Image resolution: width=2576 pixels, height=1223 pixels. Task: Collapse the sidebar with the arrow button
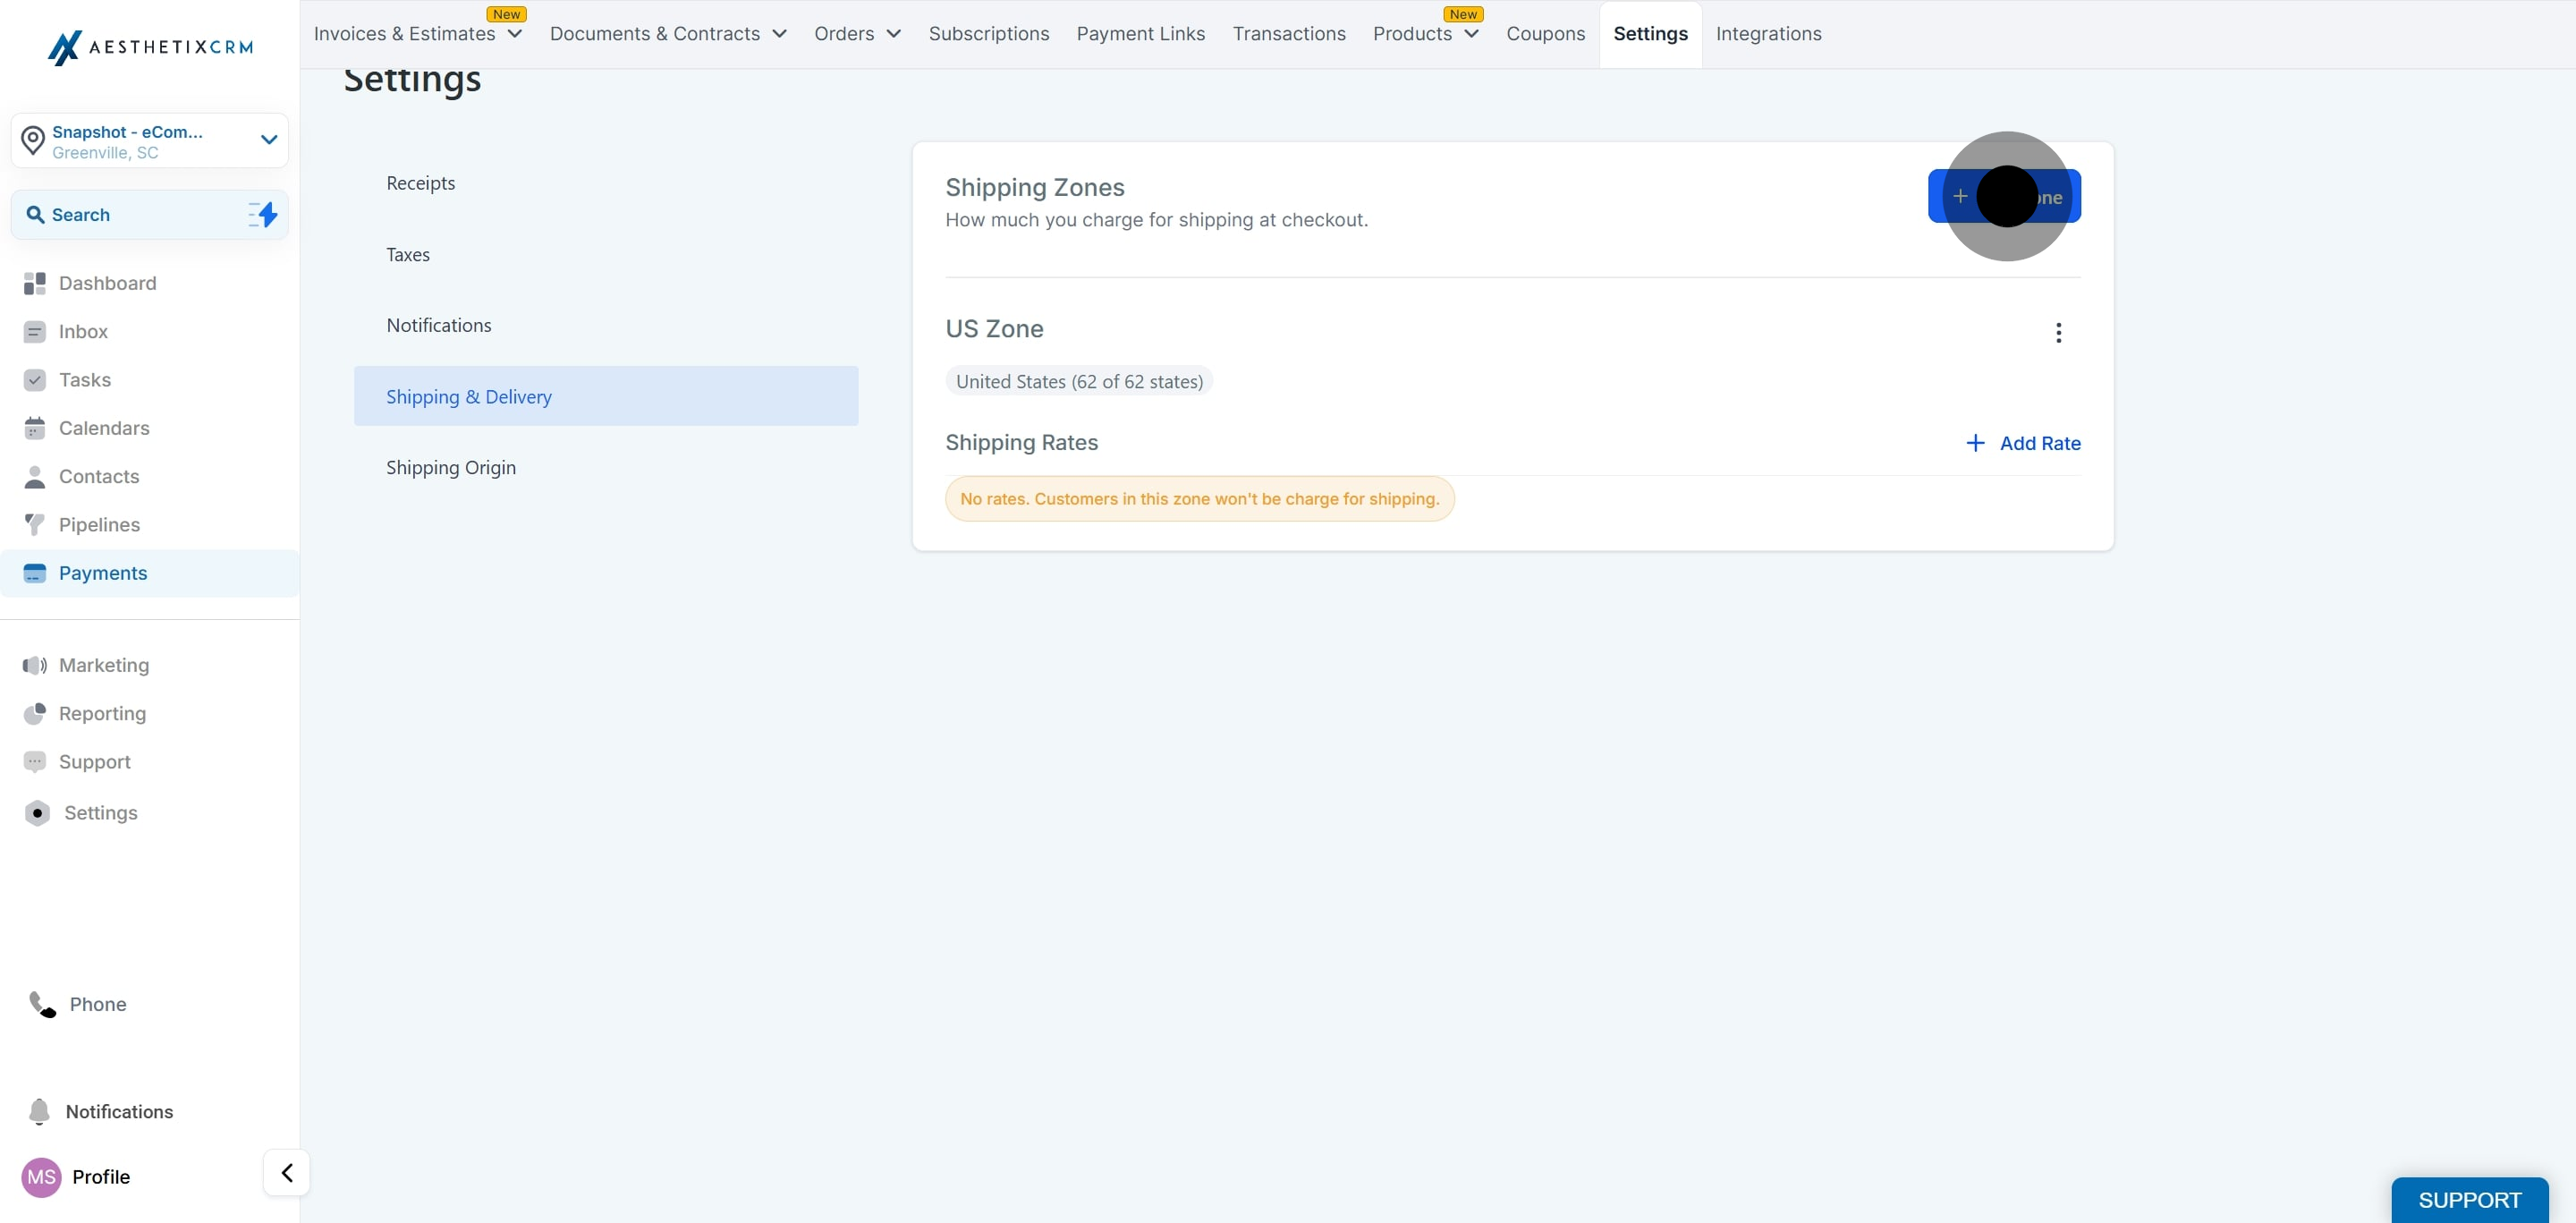(287, 1172)
